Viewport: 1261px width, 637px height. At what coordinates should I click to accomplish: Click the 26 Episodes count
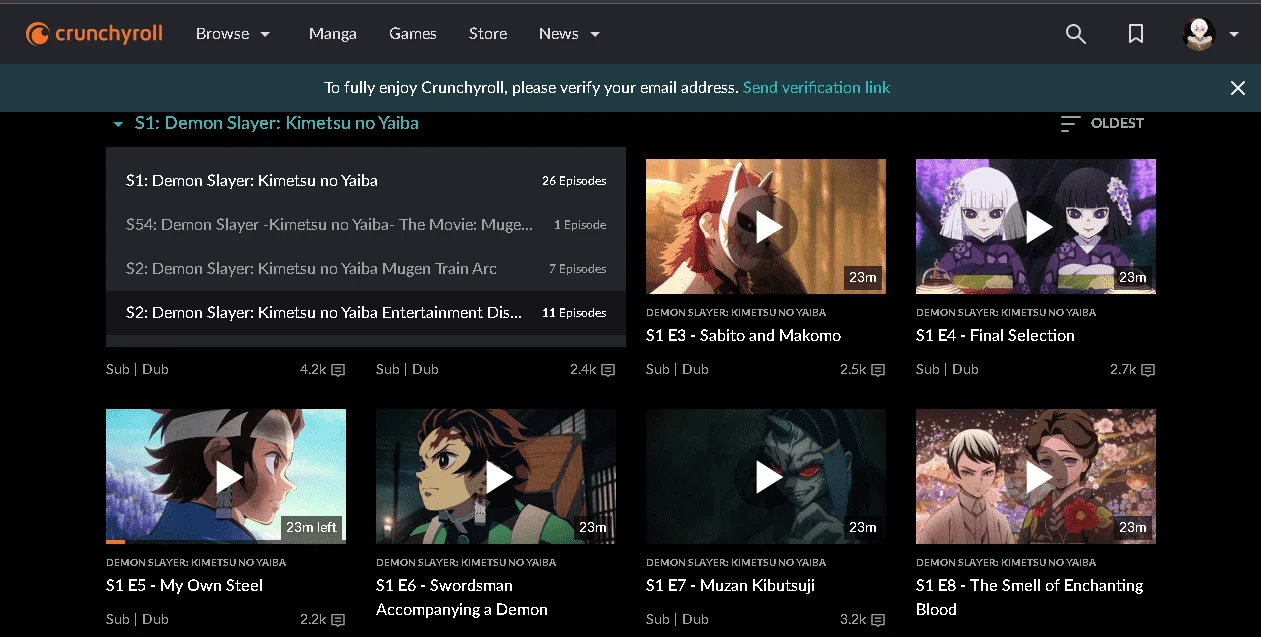[574, 181]
